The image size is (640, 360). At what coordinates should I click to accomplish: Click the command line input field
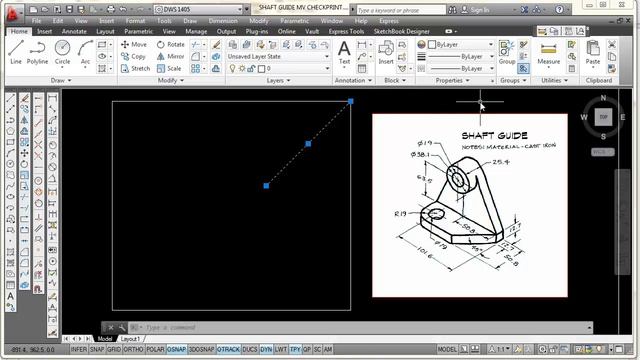[359, 327]
